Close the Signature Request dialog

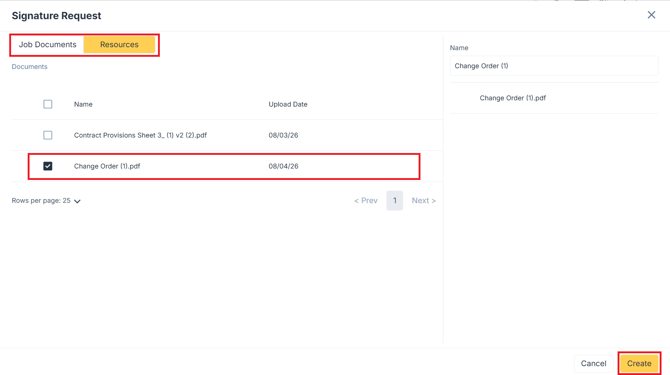pyautogui.click(x=651, y=15)
